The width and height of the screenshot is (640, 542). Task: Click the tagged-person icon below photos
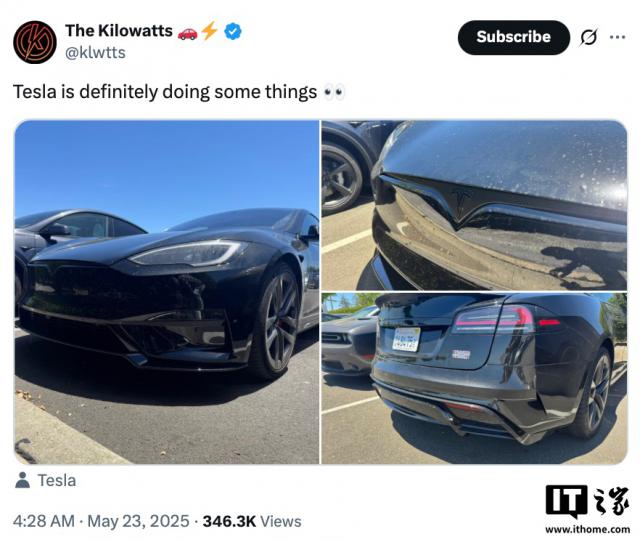23,481
